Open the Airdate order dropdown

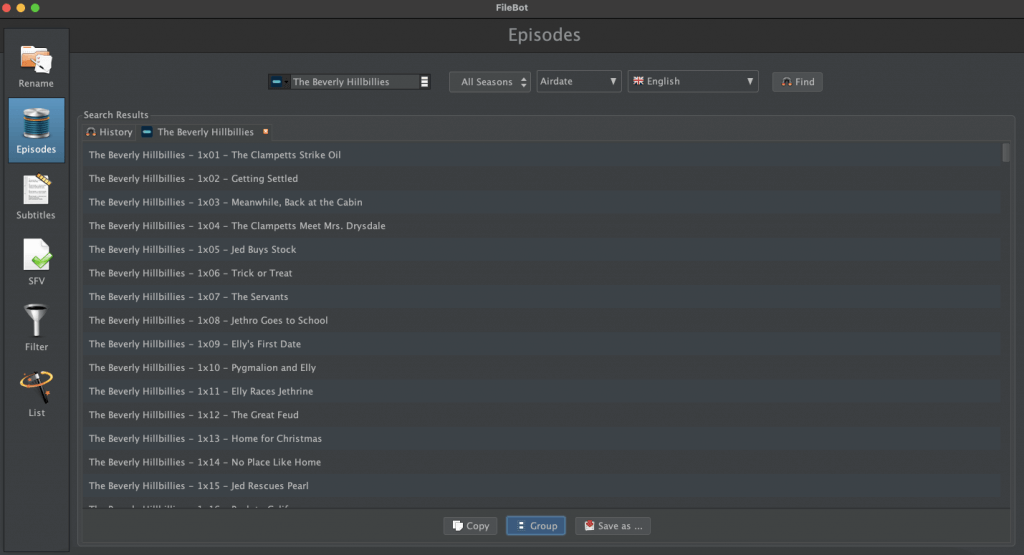579,81
